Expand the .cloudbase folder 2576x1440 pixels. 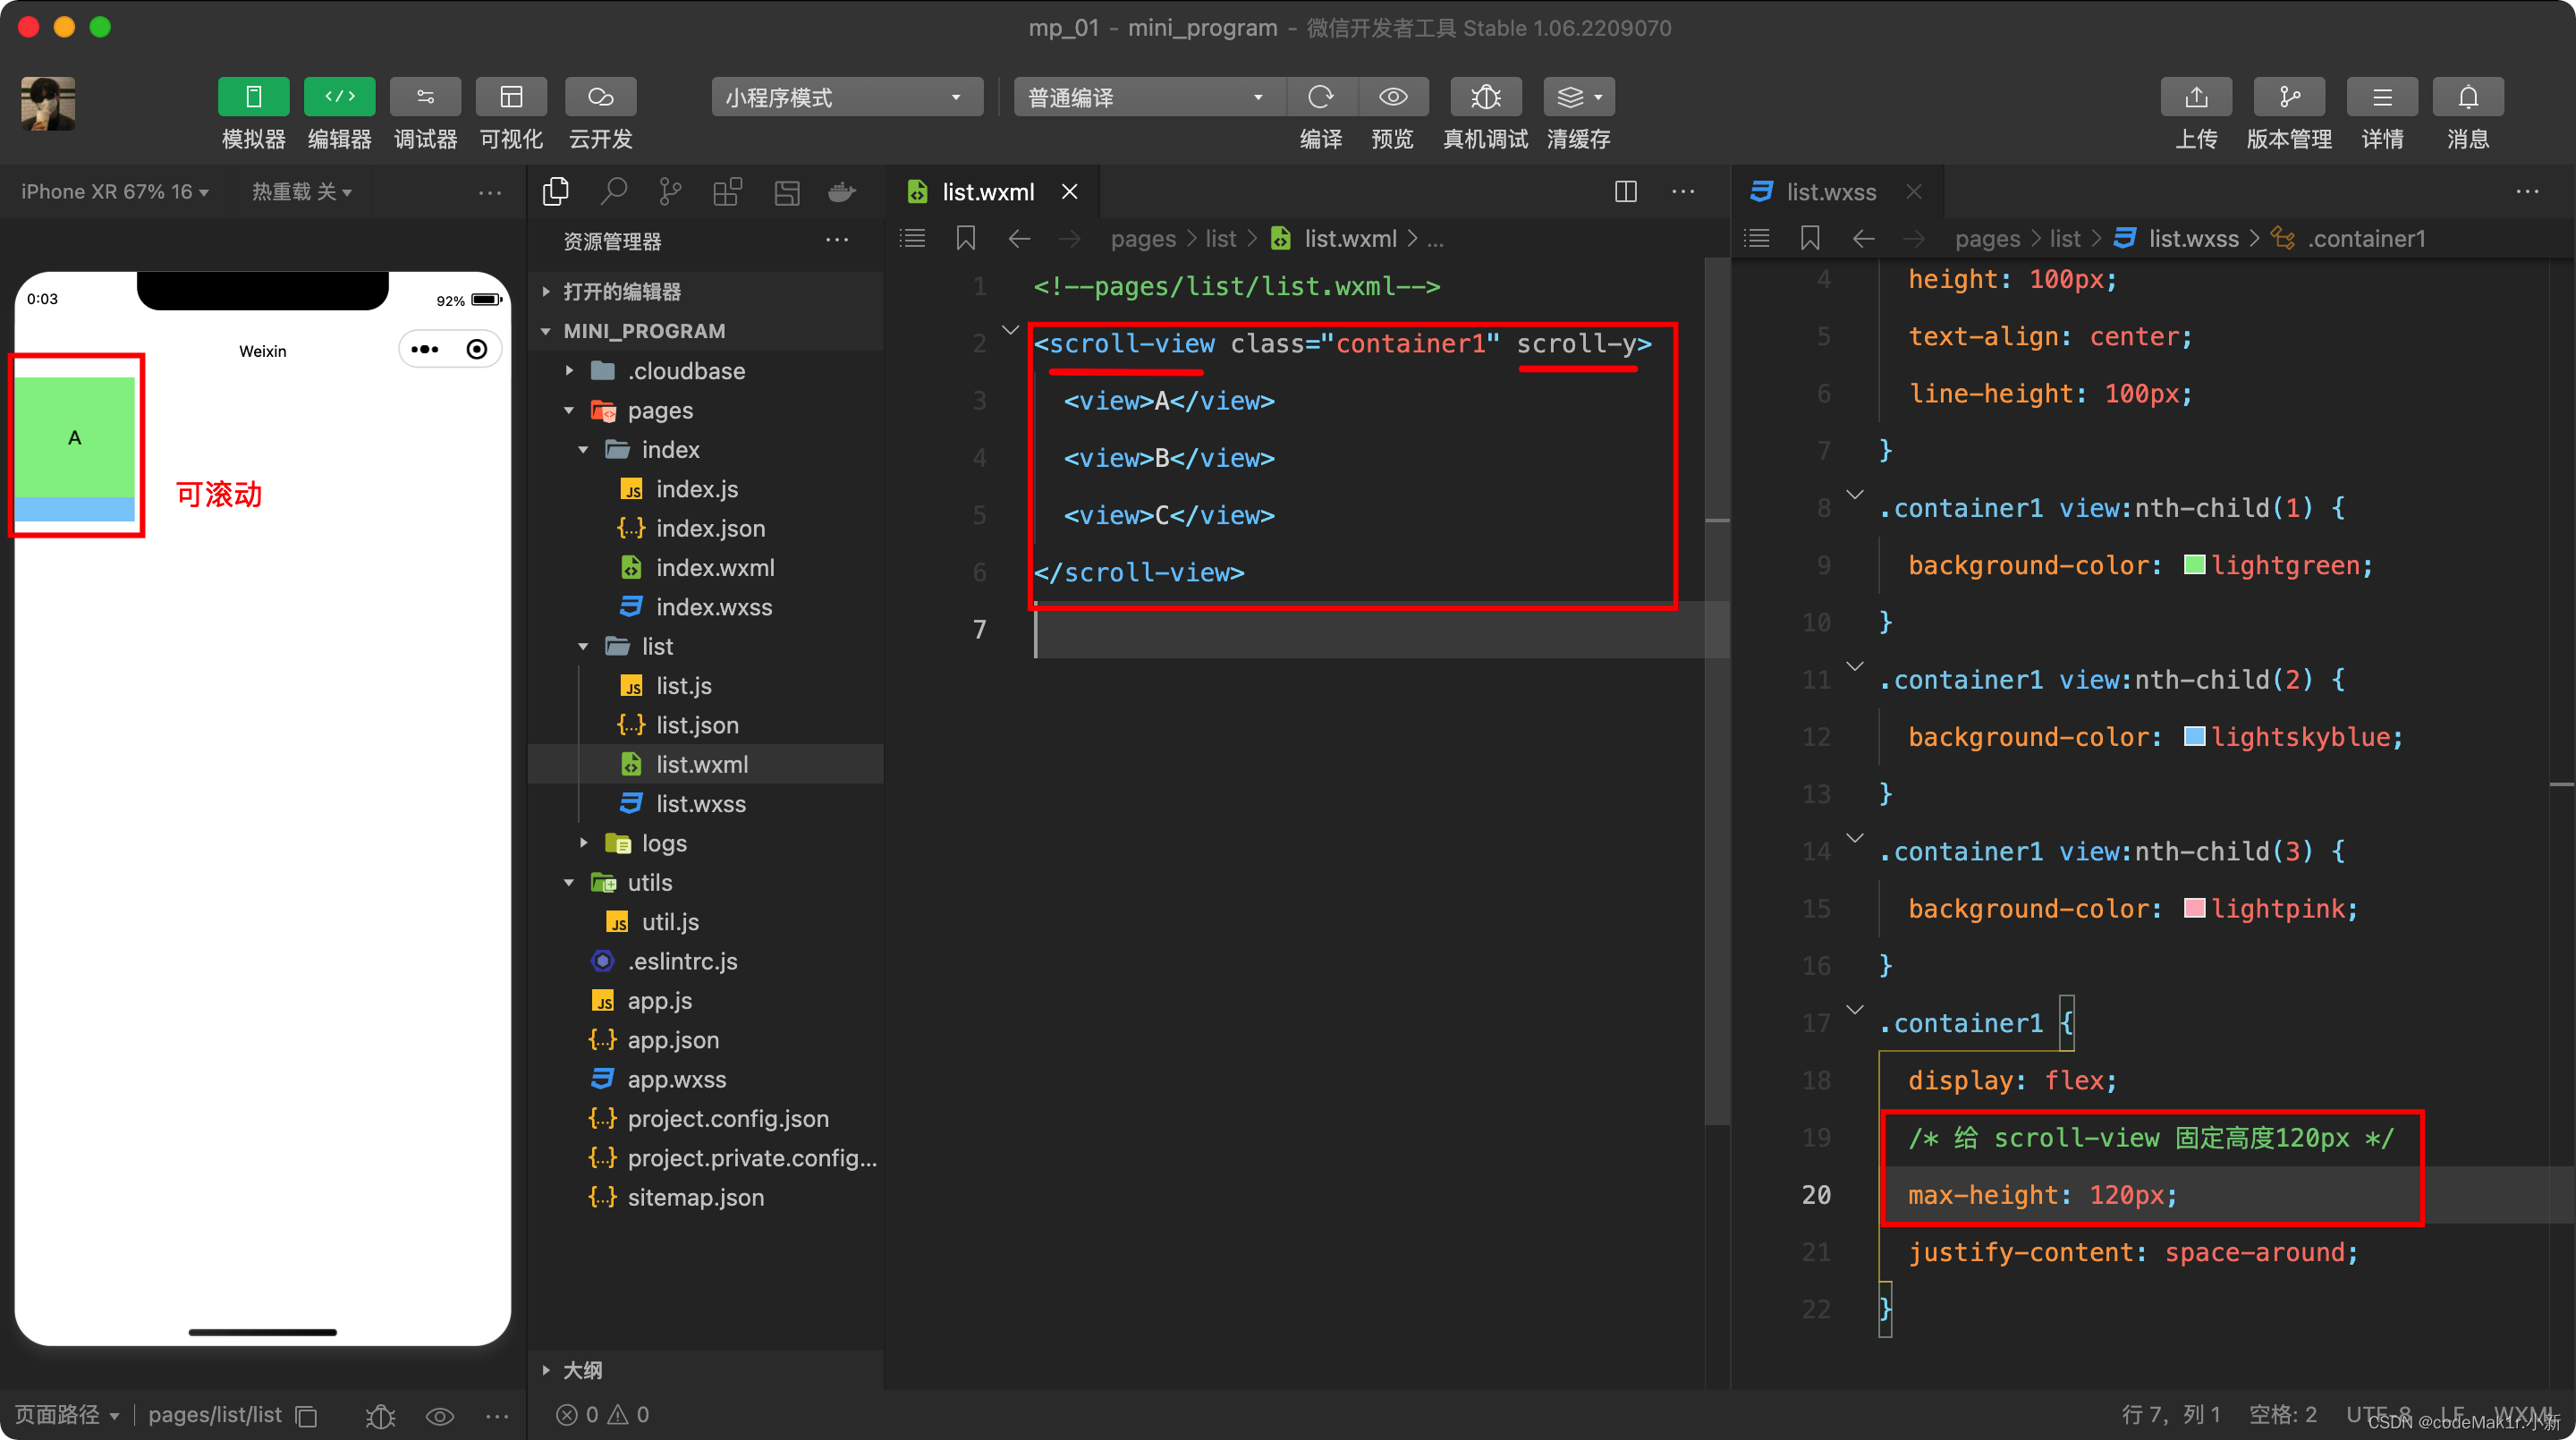706,371
